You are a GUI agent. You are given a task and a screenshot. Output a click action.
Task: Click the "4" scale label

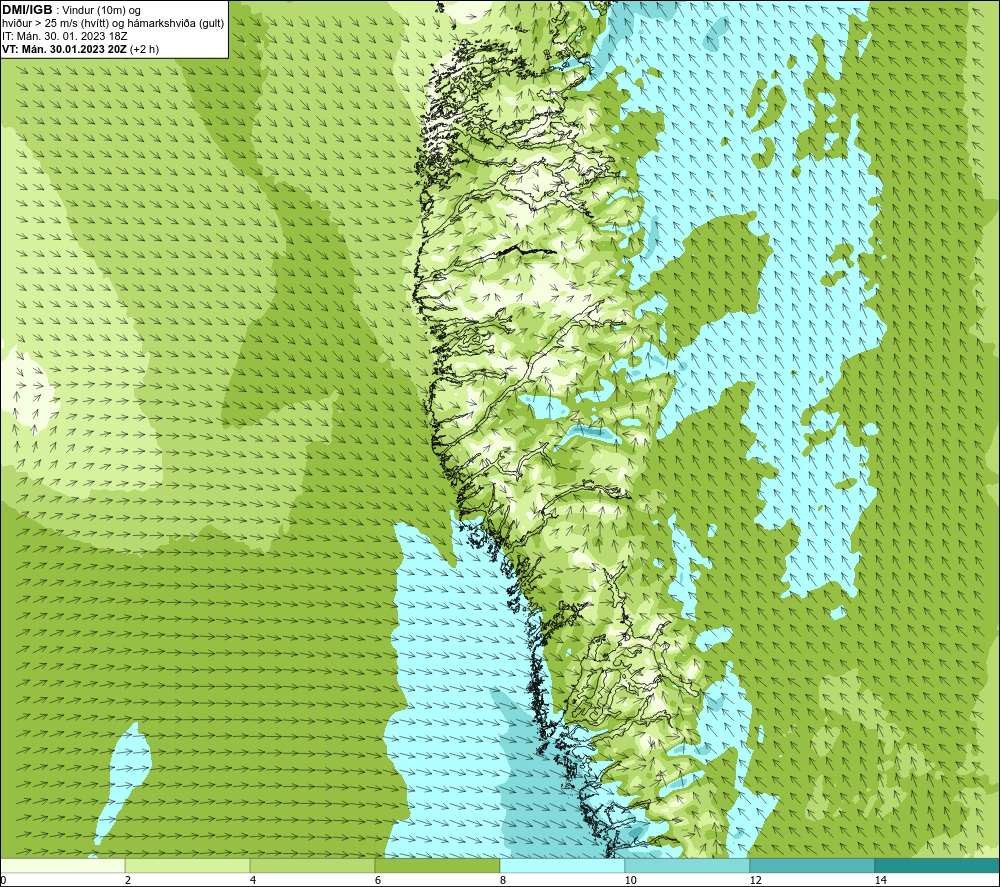point(253,880)
